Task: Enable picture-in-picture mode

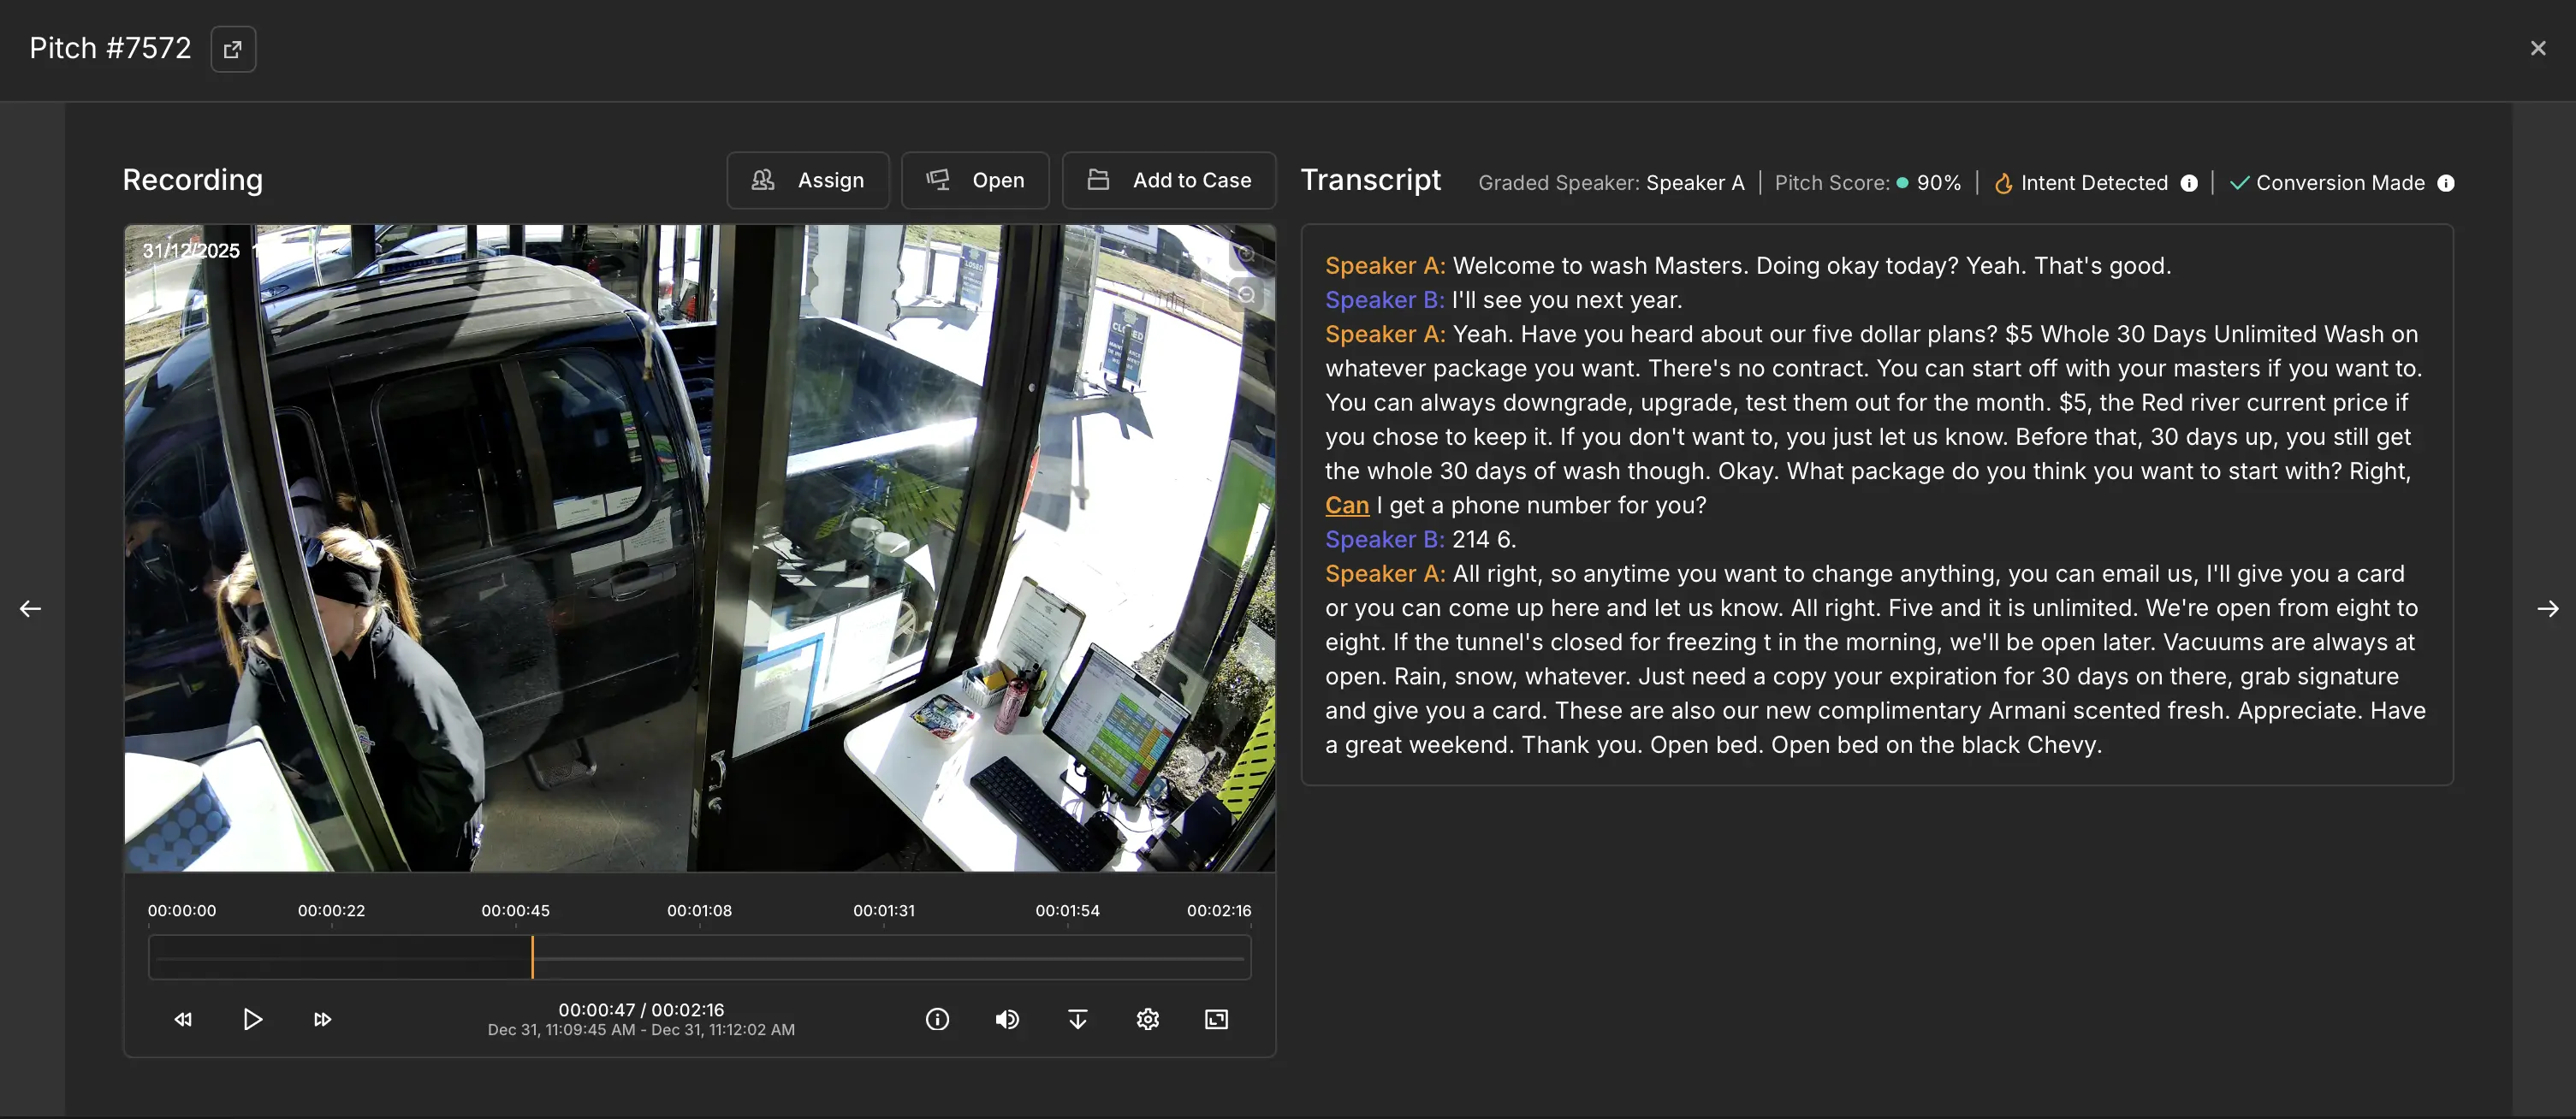Action: pos(1215,1019)
